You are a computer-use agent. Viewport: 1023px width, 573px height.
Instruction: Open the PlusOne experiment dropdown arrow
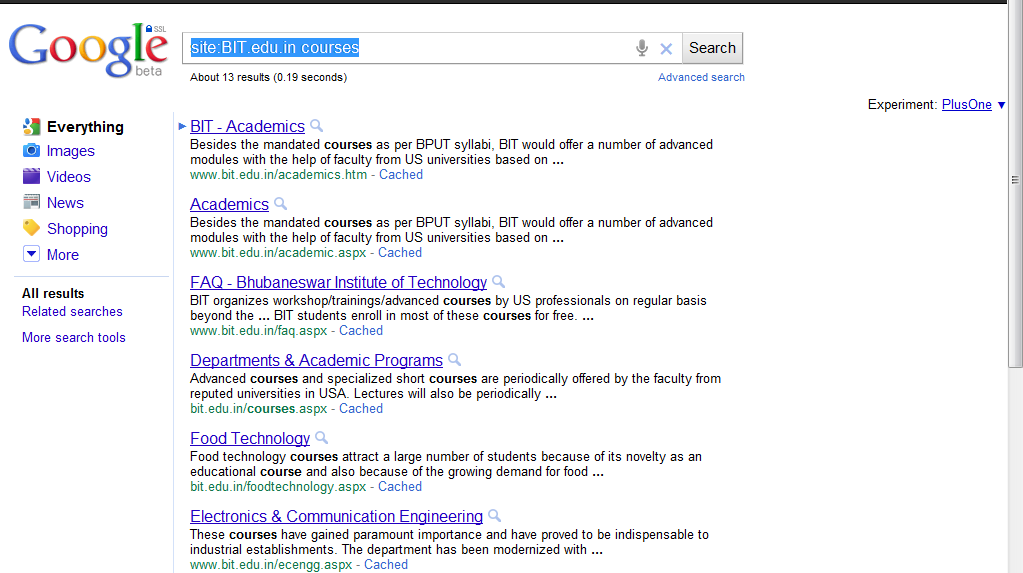tap(1001, 105)
